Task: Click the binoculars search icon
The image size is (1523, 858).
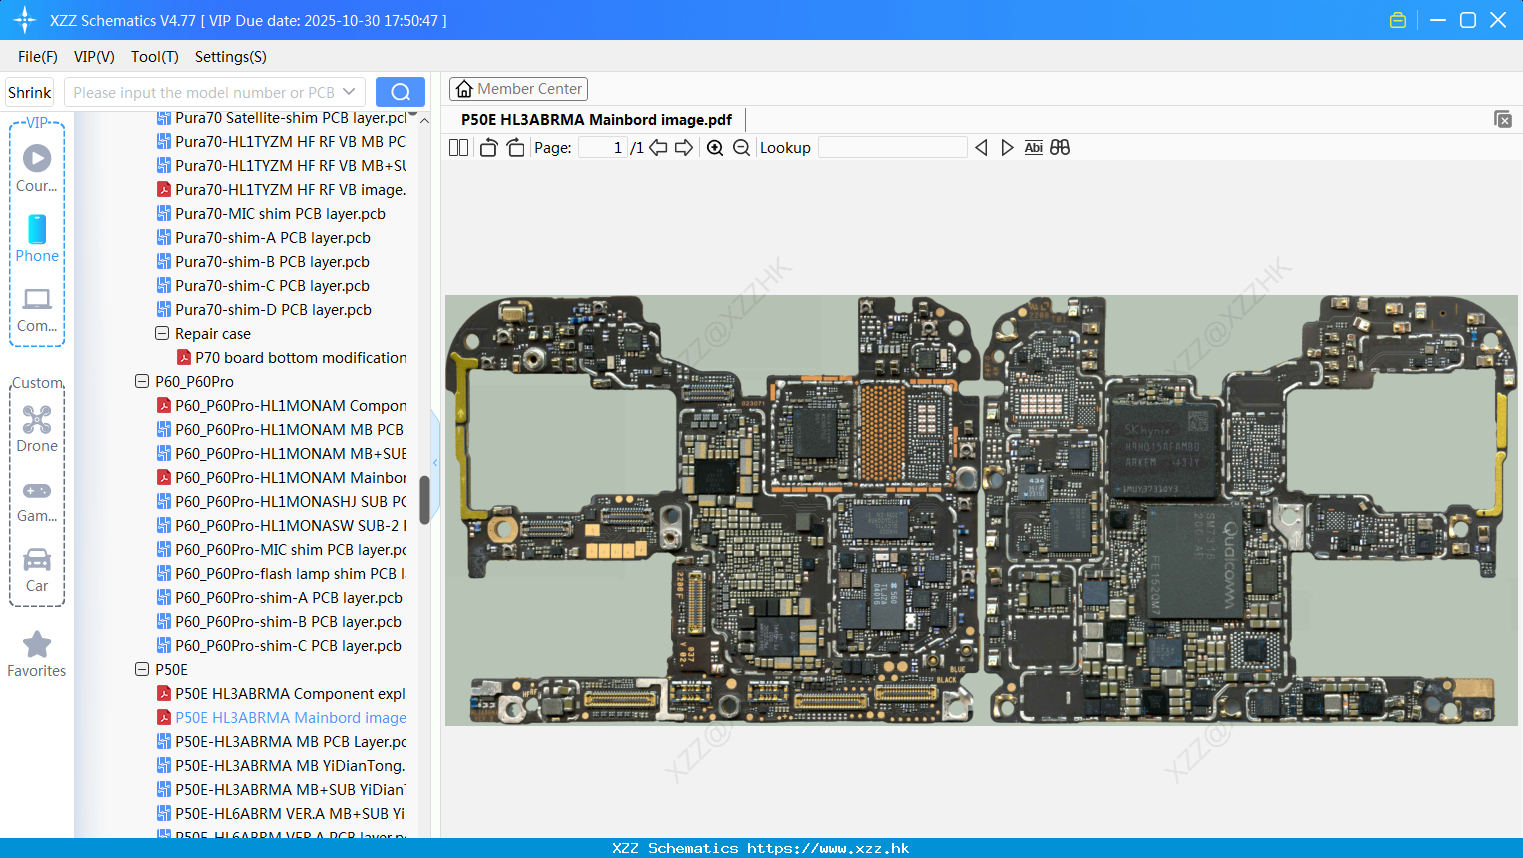Action: point(1060,148)
